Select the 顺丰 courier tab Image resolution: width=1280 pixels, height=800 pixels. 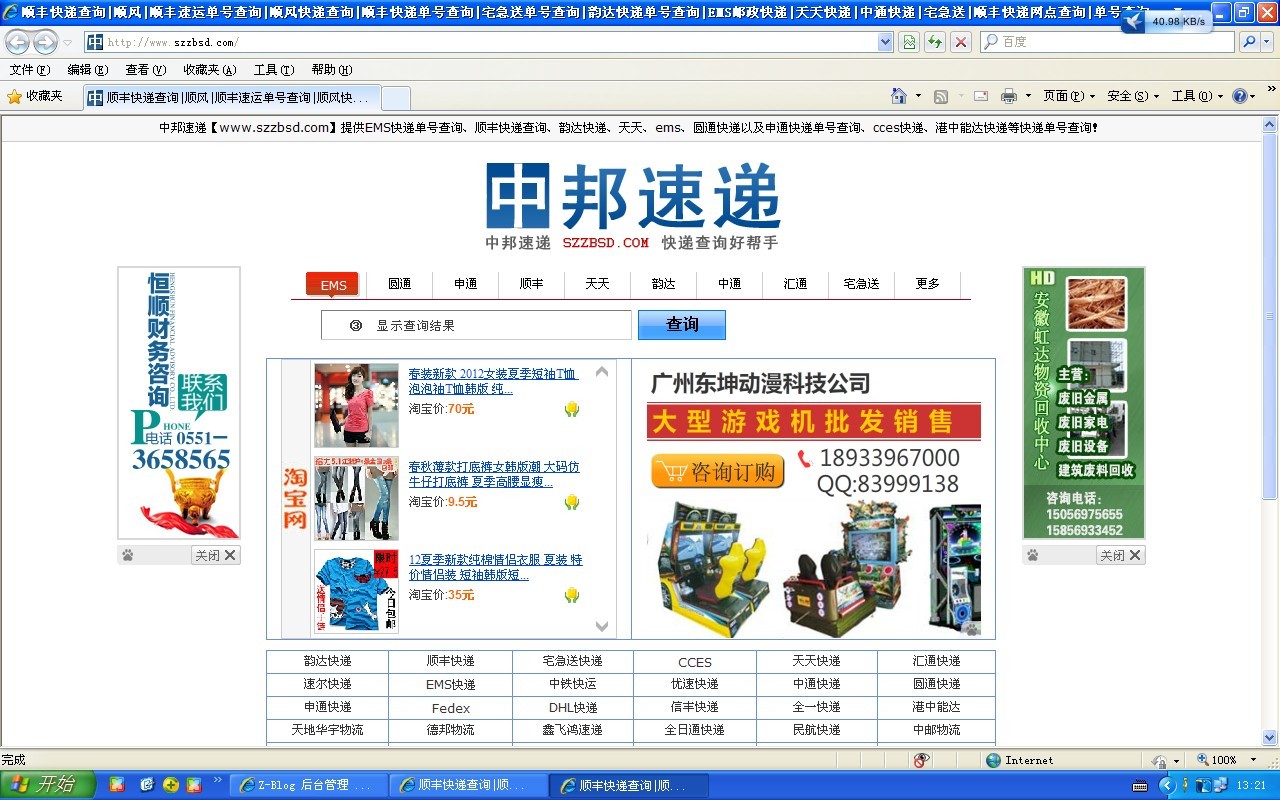531,284
